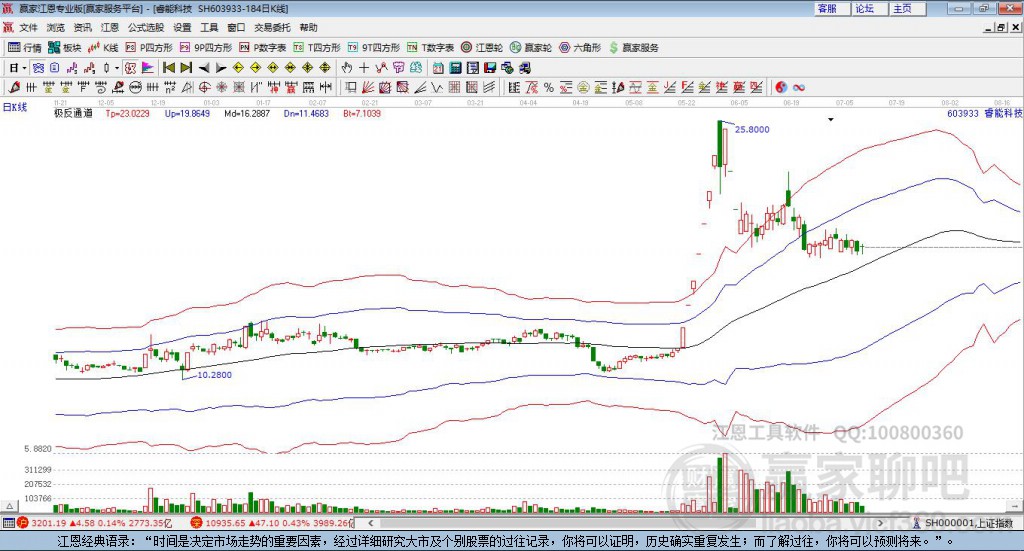Expand the candlestick style dropdown arrow

[x=117, y=68]
